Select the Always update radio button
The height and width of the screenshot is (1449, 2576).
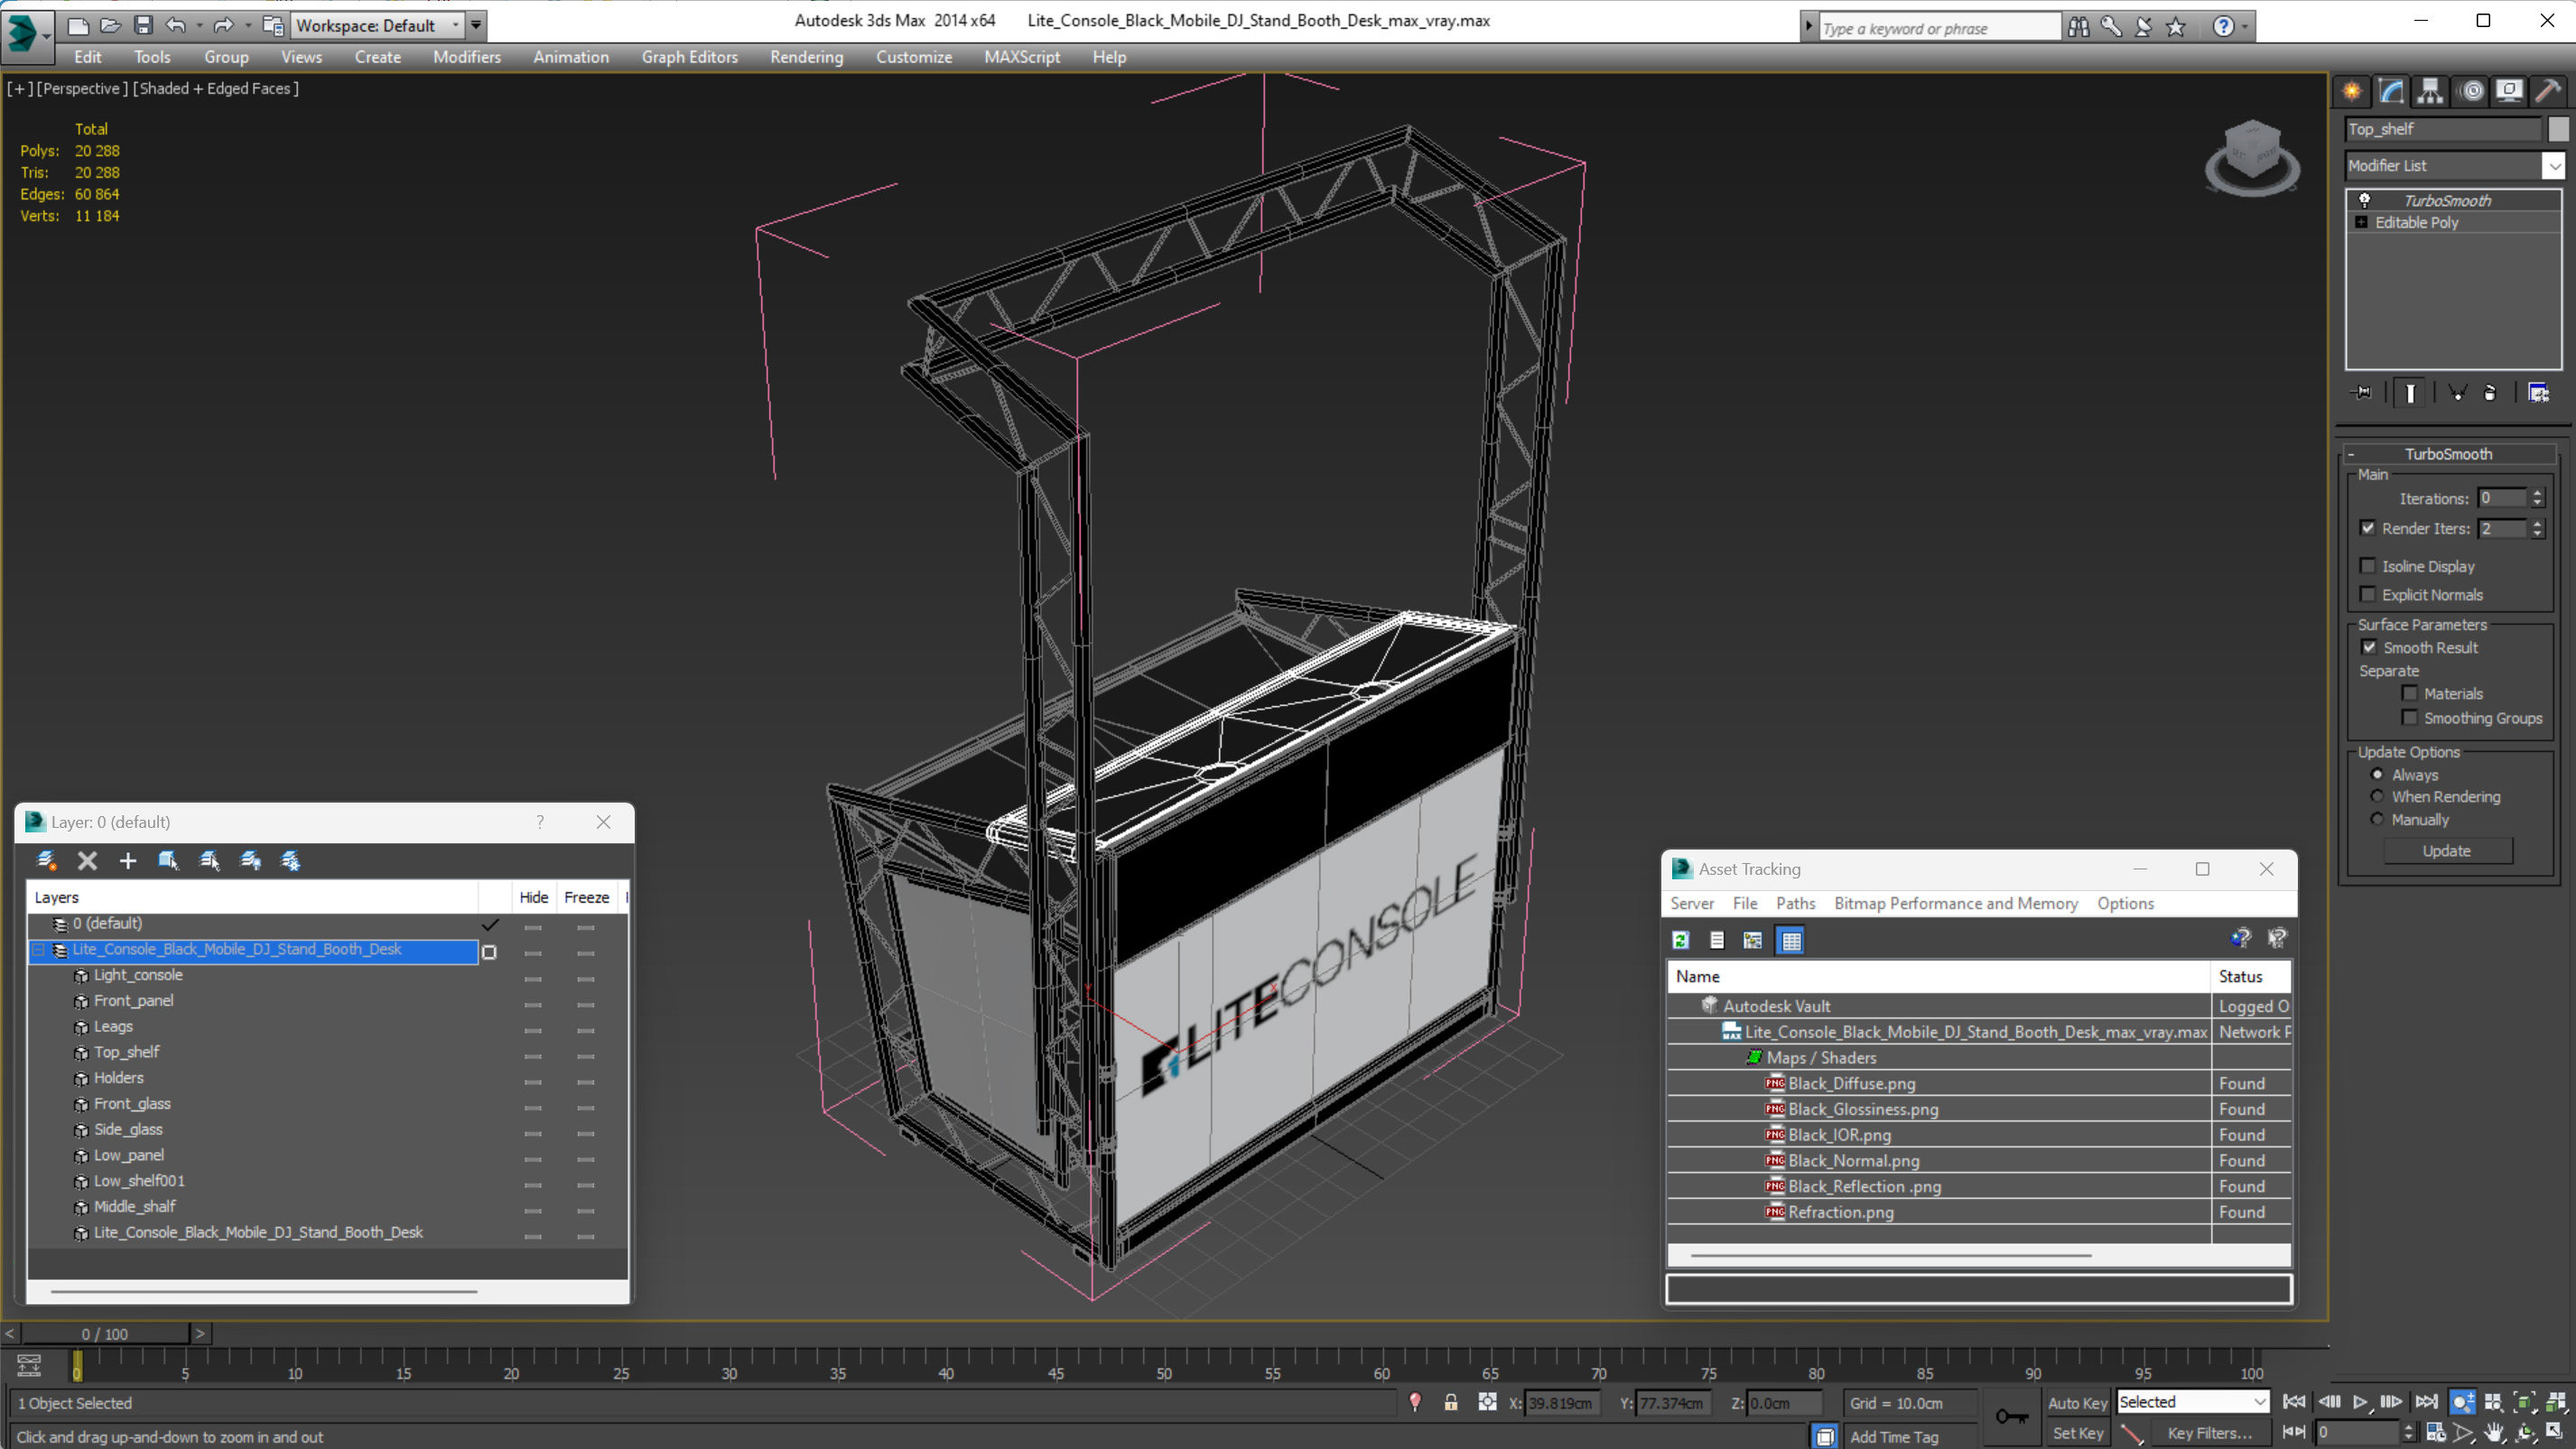[x=2378, y=774]
